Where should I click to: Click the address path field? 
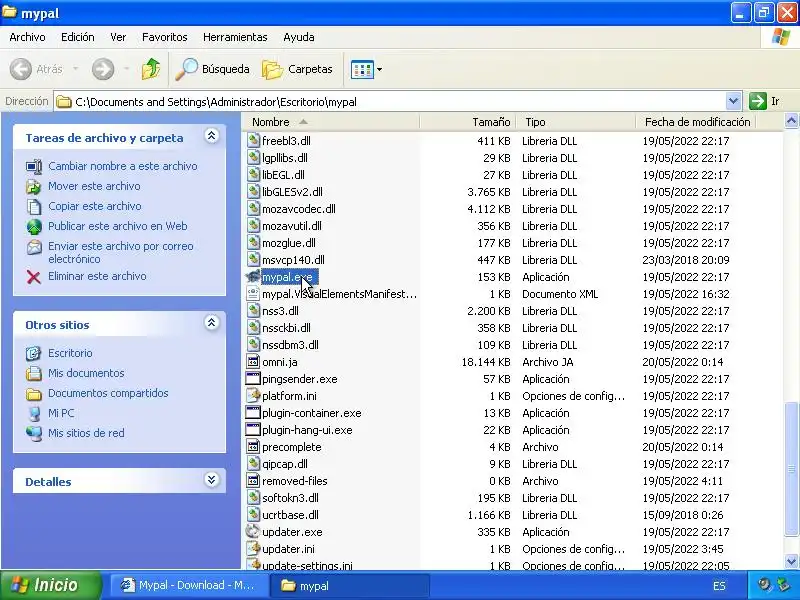point(390,102)
